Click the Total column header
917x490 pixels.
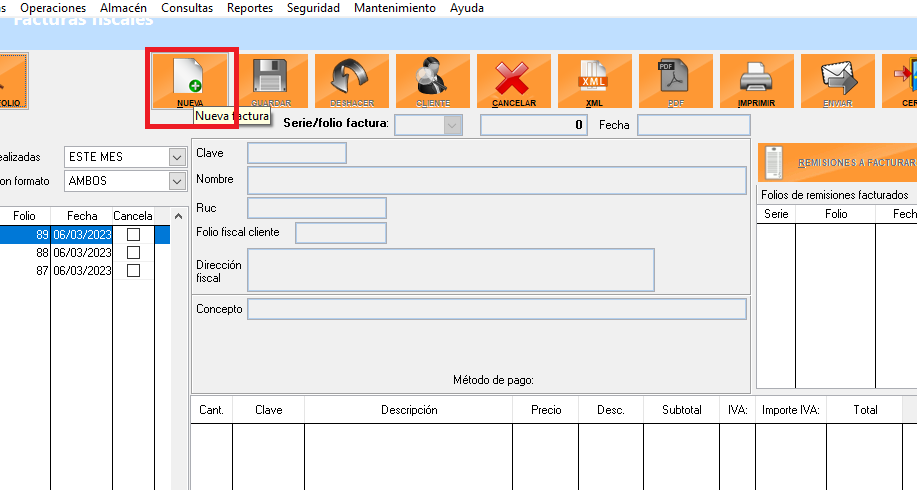click(865, 410)
